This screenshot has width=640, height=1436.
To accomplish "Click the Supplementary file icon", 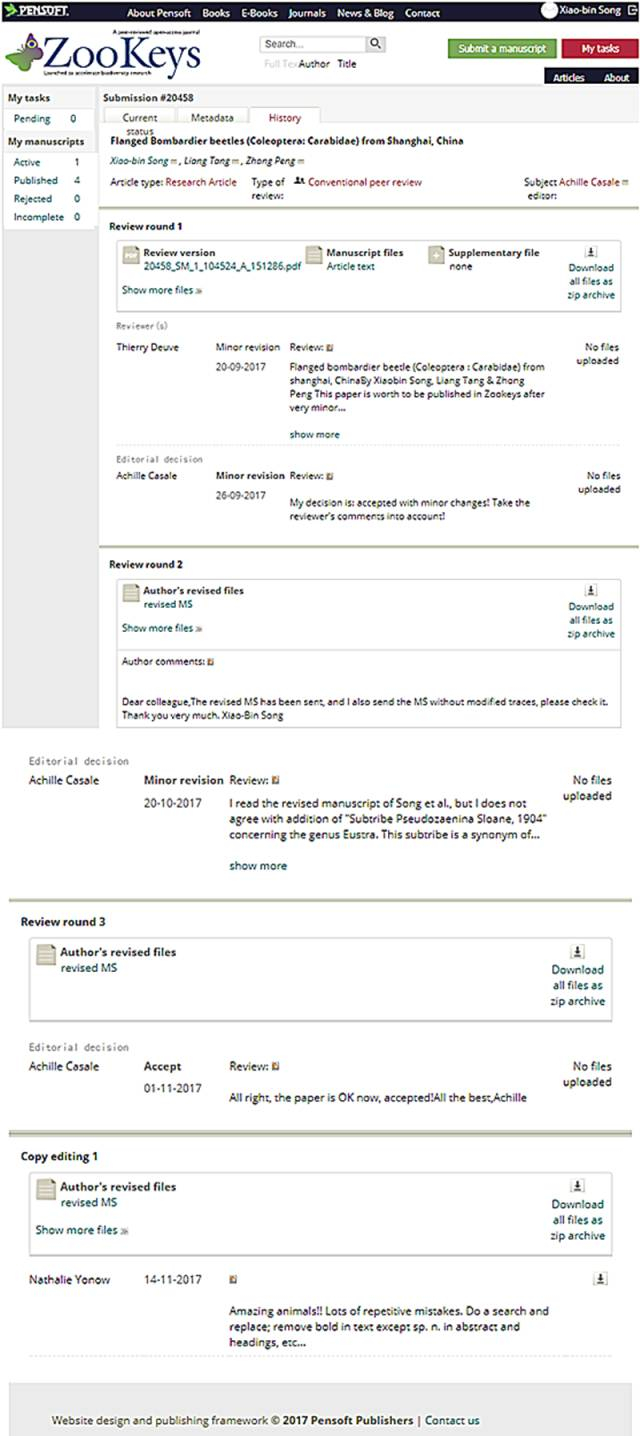I will 436,256.
